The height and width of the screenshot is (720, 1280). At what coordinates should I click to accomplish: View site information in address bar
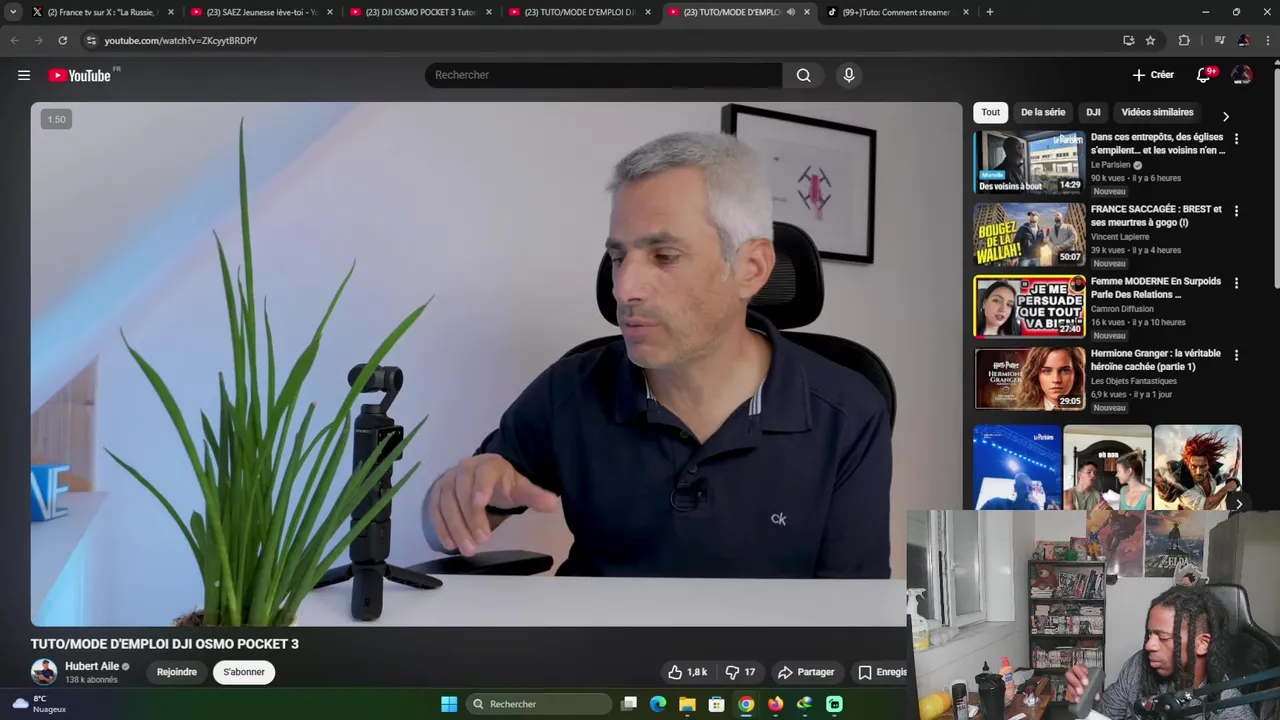pos(91,40)
